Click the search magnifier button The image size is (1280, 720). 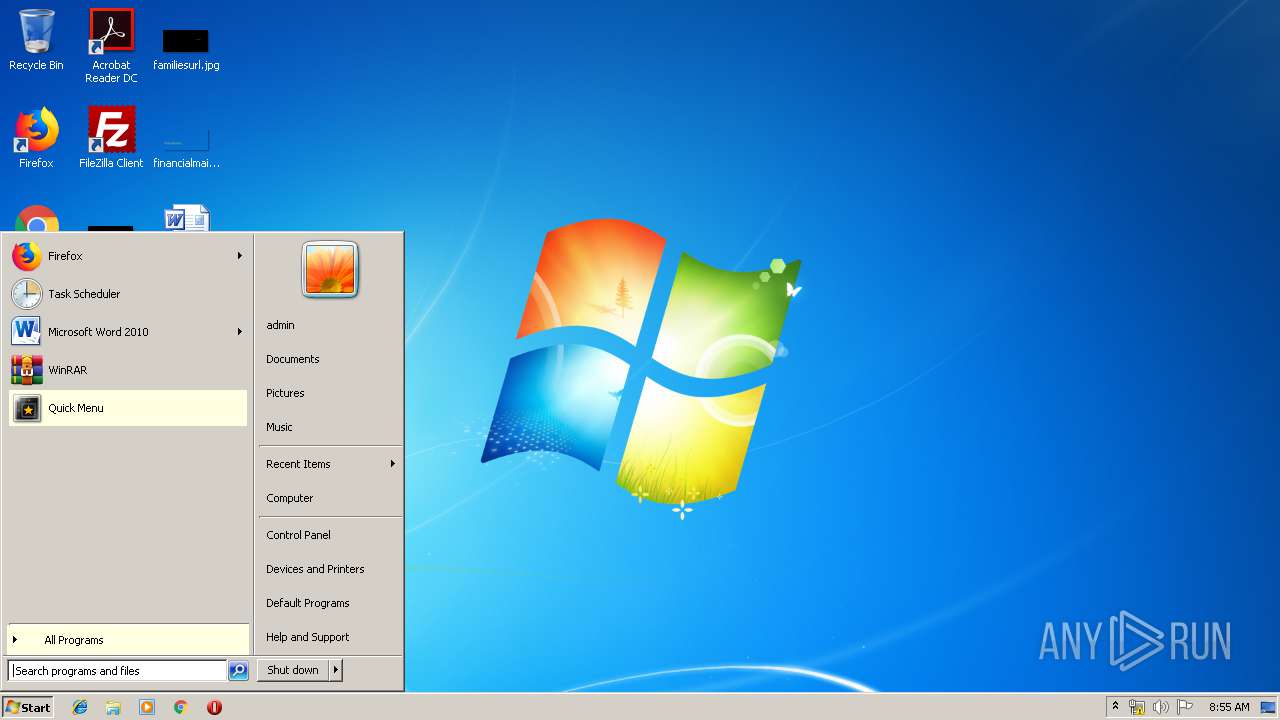(238, 671)
